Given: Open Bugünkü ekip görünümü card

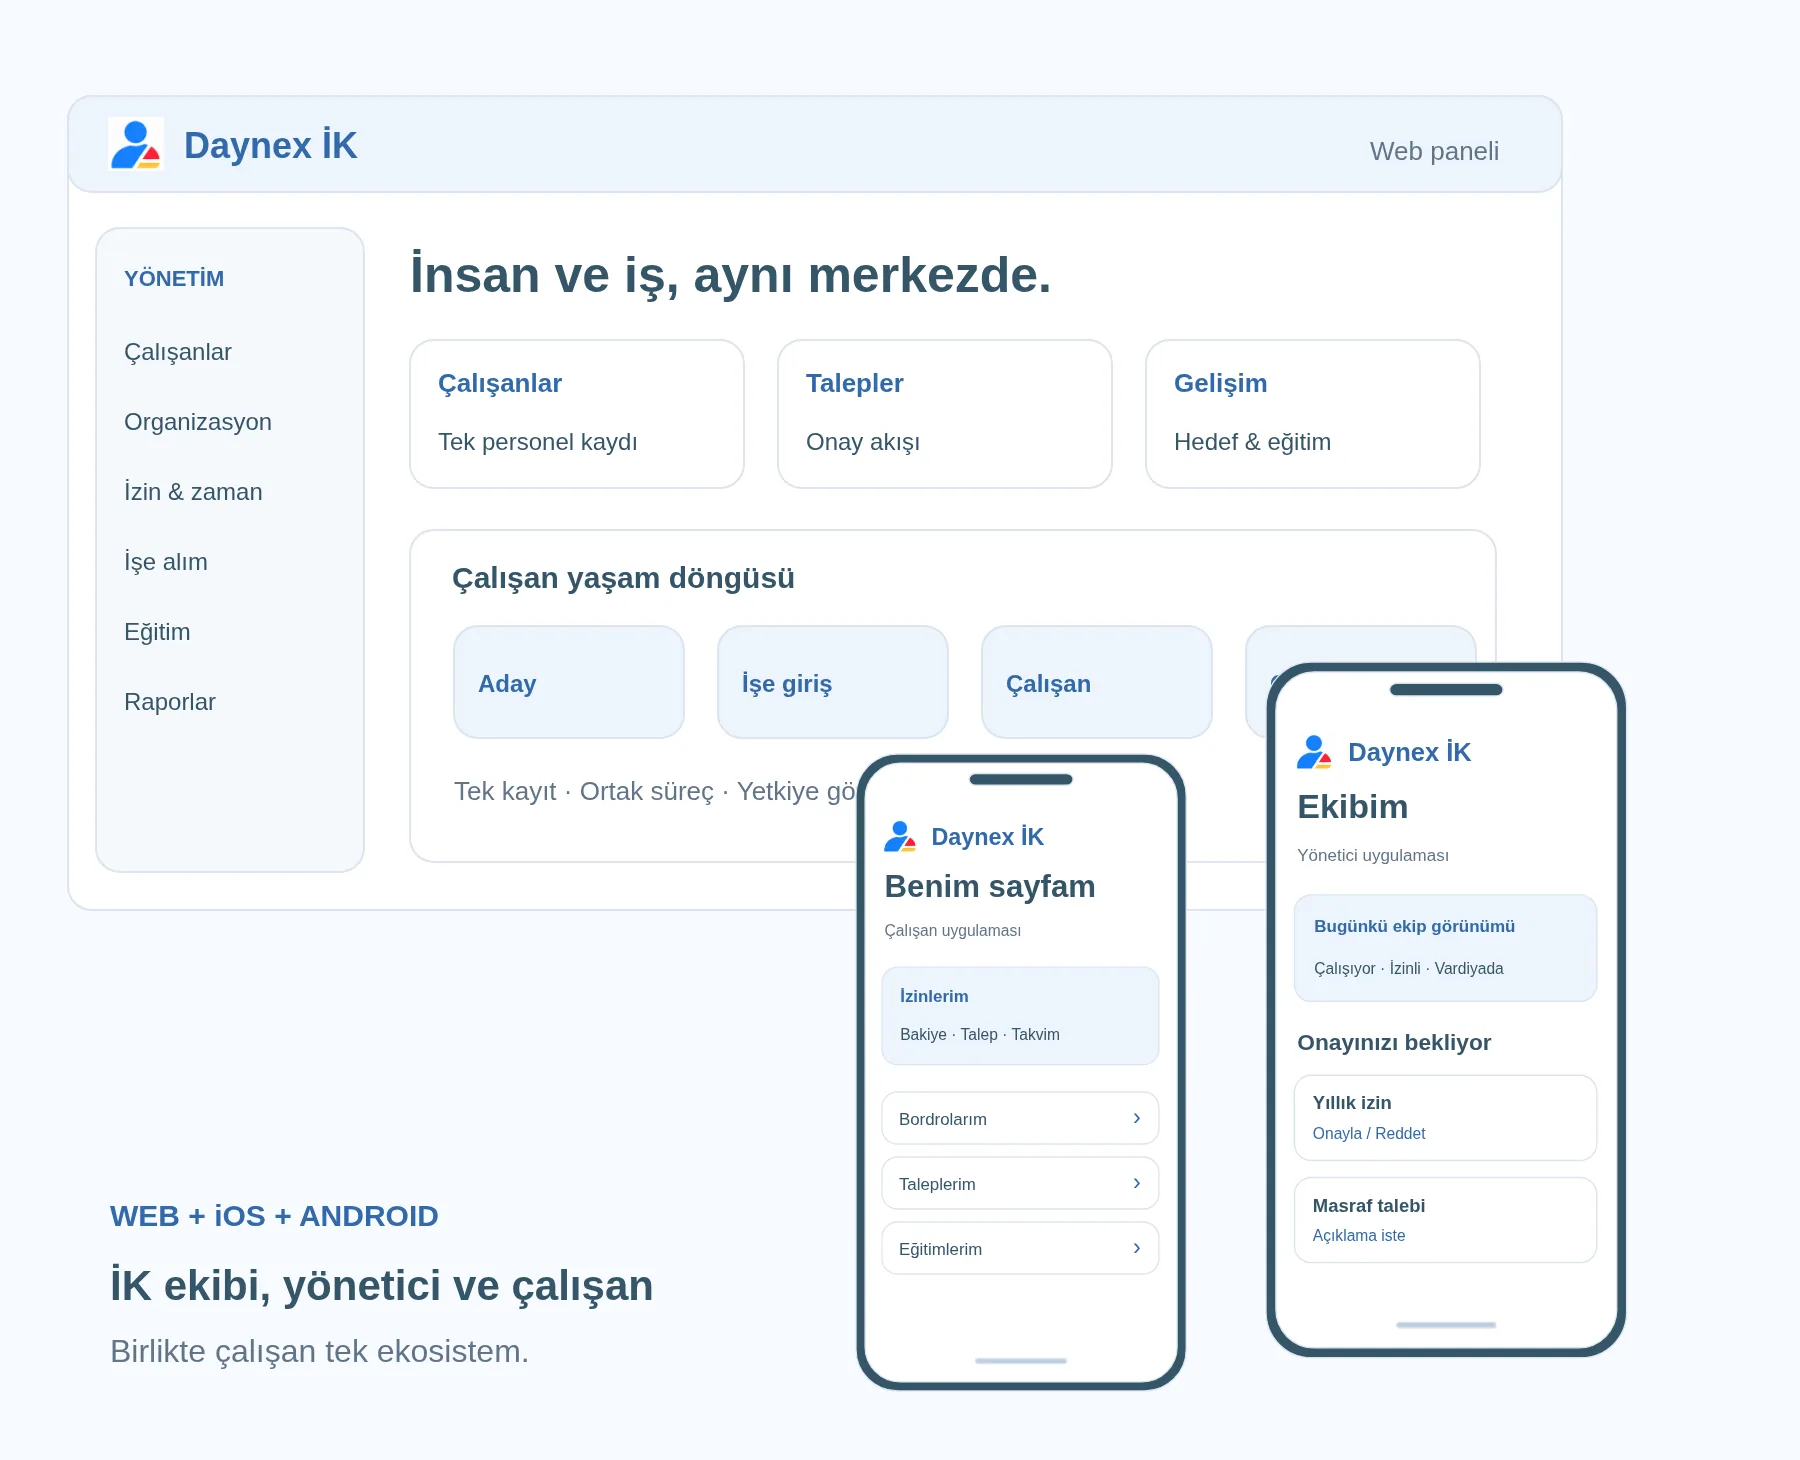Looking at the screenshot, I should pos(1446,948).
